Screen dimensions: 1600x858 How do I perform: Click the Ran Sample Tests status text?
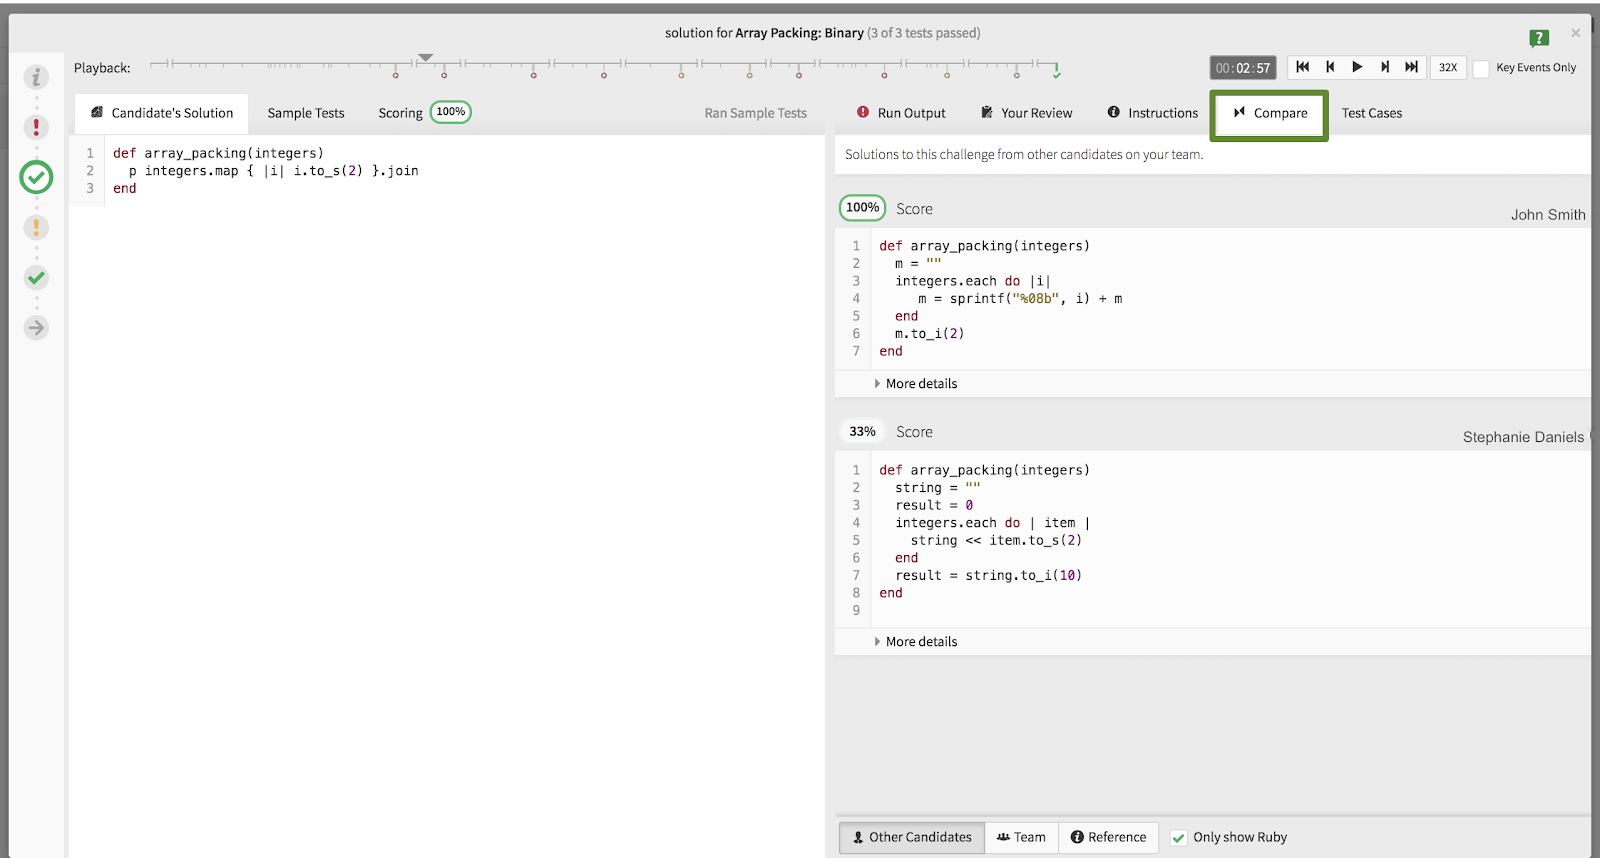coord(755,113)
